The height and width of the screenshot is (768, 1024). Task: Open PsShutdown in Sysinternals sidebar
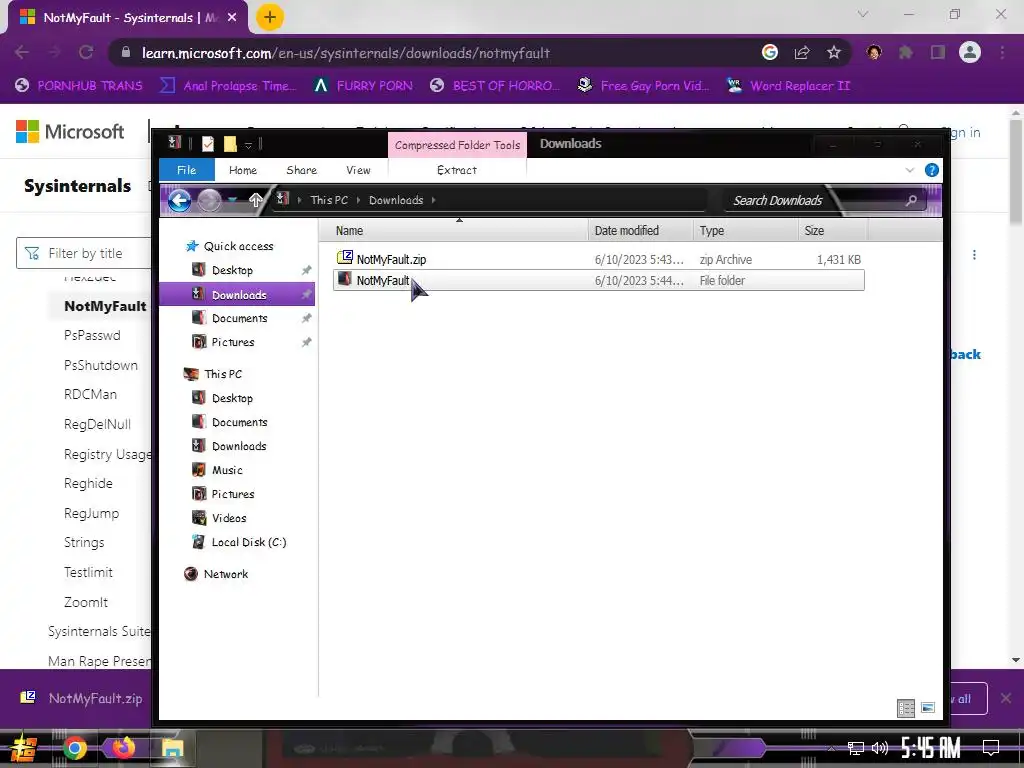click(x=101, y=365)
